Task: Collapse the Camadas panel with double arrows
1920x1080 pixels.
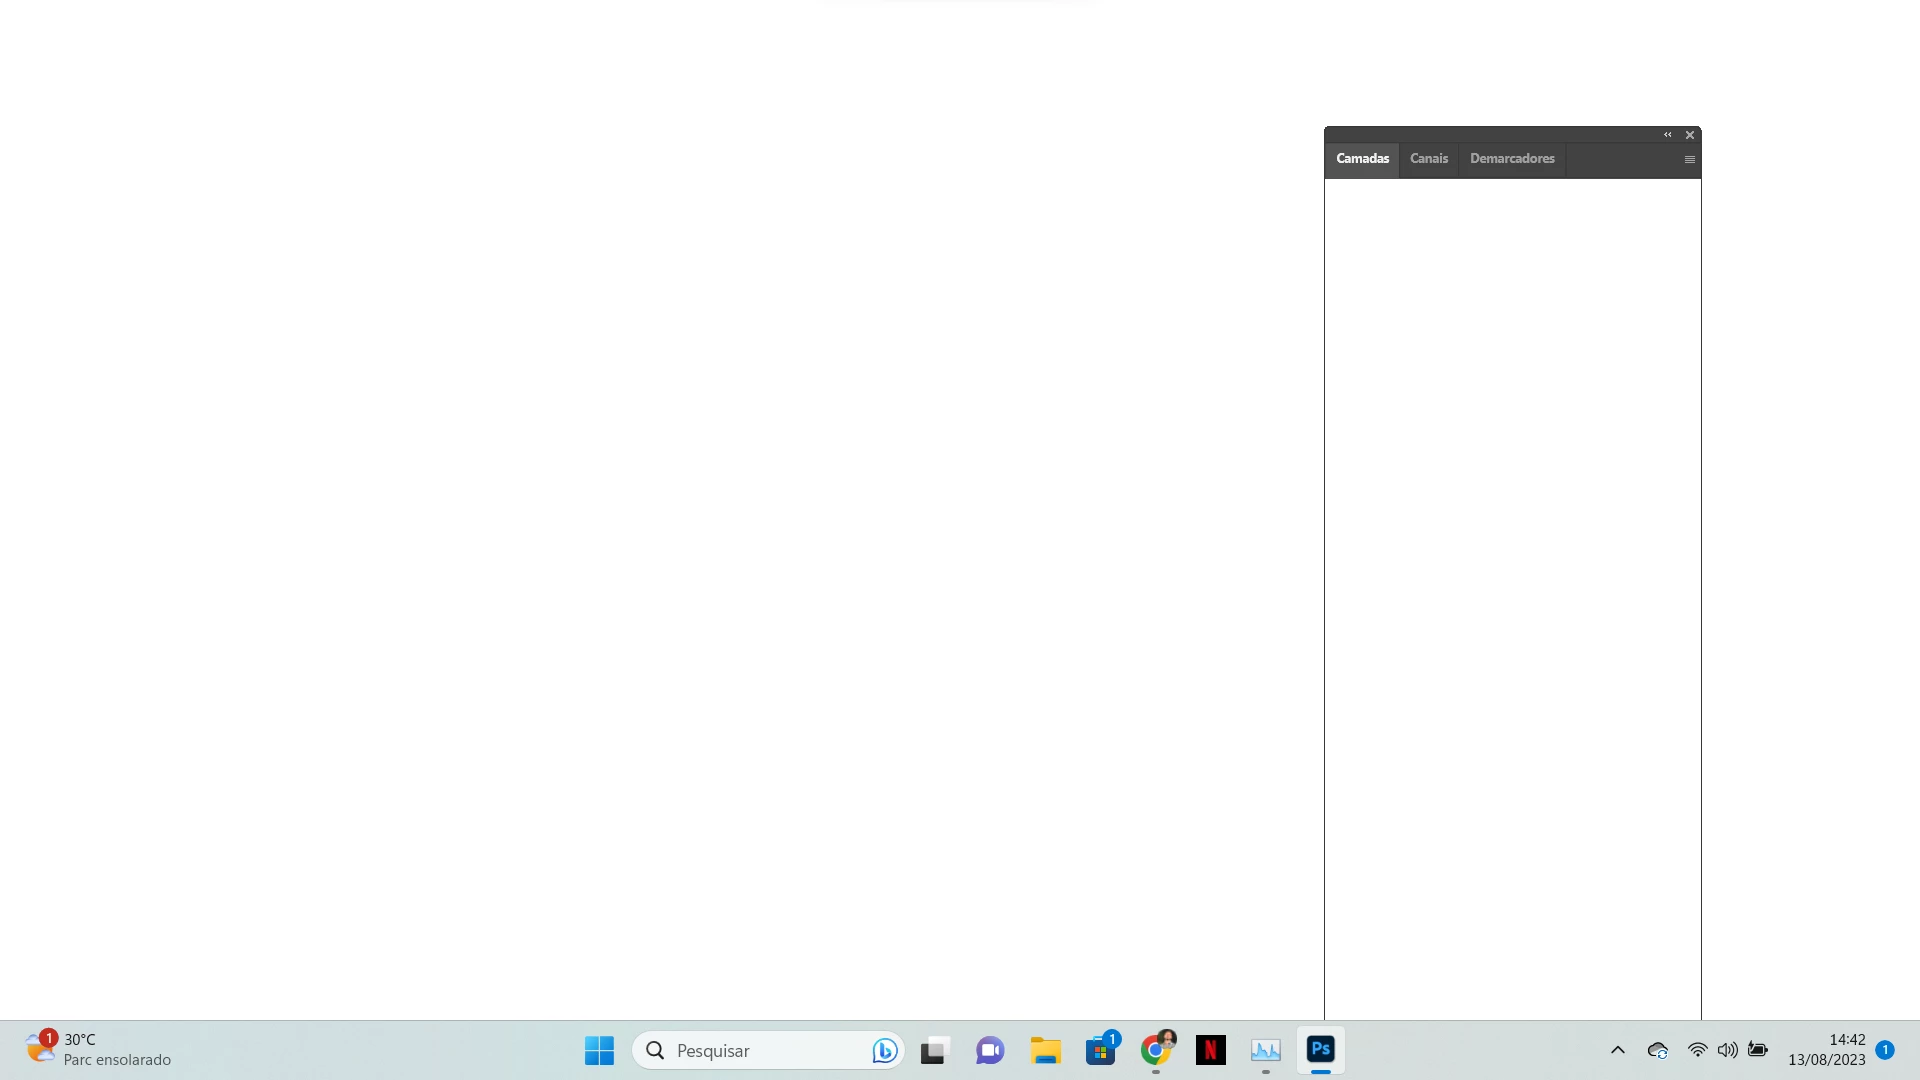Action: coord(1667,135)
